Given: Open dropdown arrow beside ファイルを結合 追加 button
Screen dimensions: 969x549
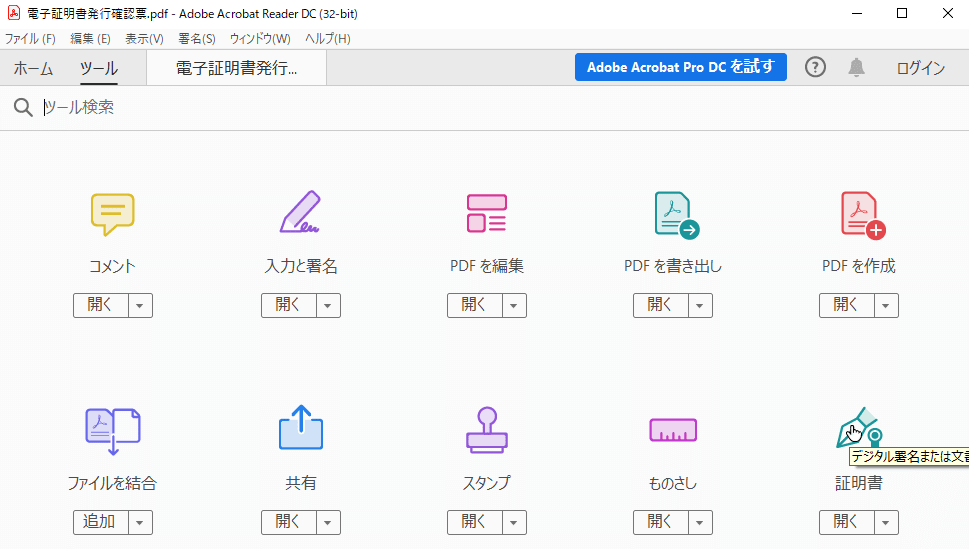Looking at the screenshot, I should point(141,522).
